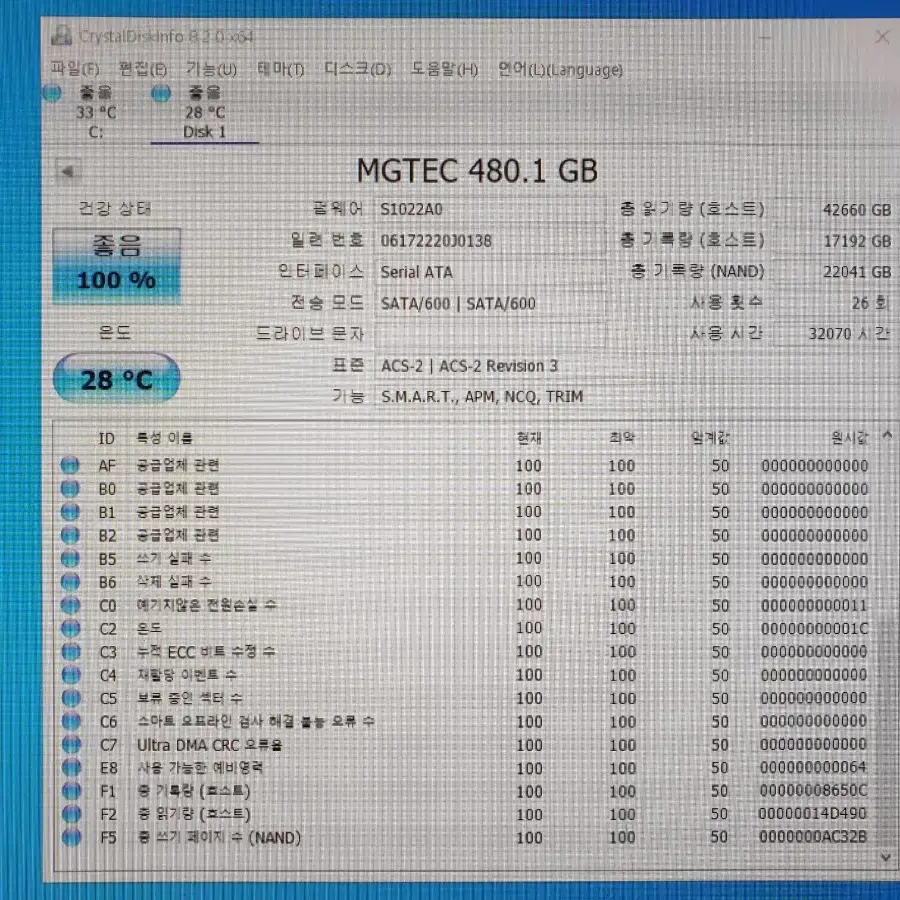The height and width of the screenshot is (900, 900).
Task: Click the status orb of row C7
Action: [x=71, y=744]
